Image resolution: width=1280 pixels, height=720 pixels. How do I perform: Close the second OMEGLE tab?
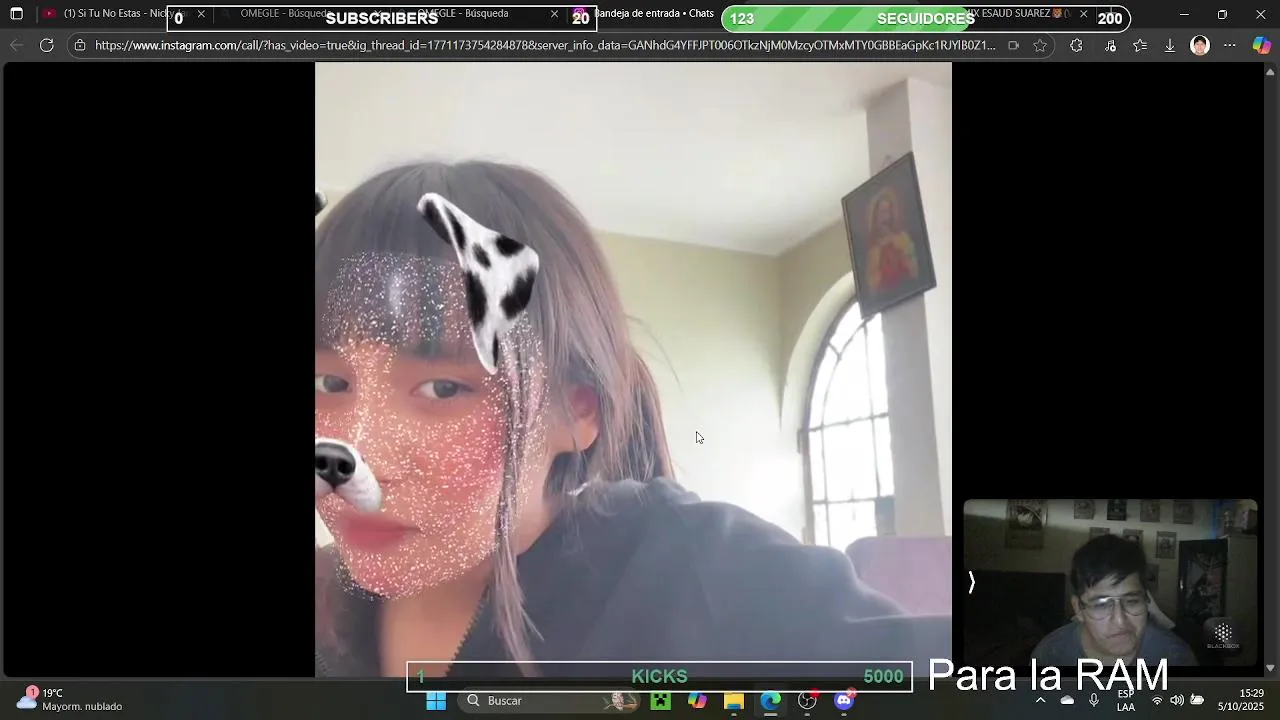[x=554, y=14]
